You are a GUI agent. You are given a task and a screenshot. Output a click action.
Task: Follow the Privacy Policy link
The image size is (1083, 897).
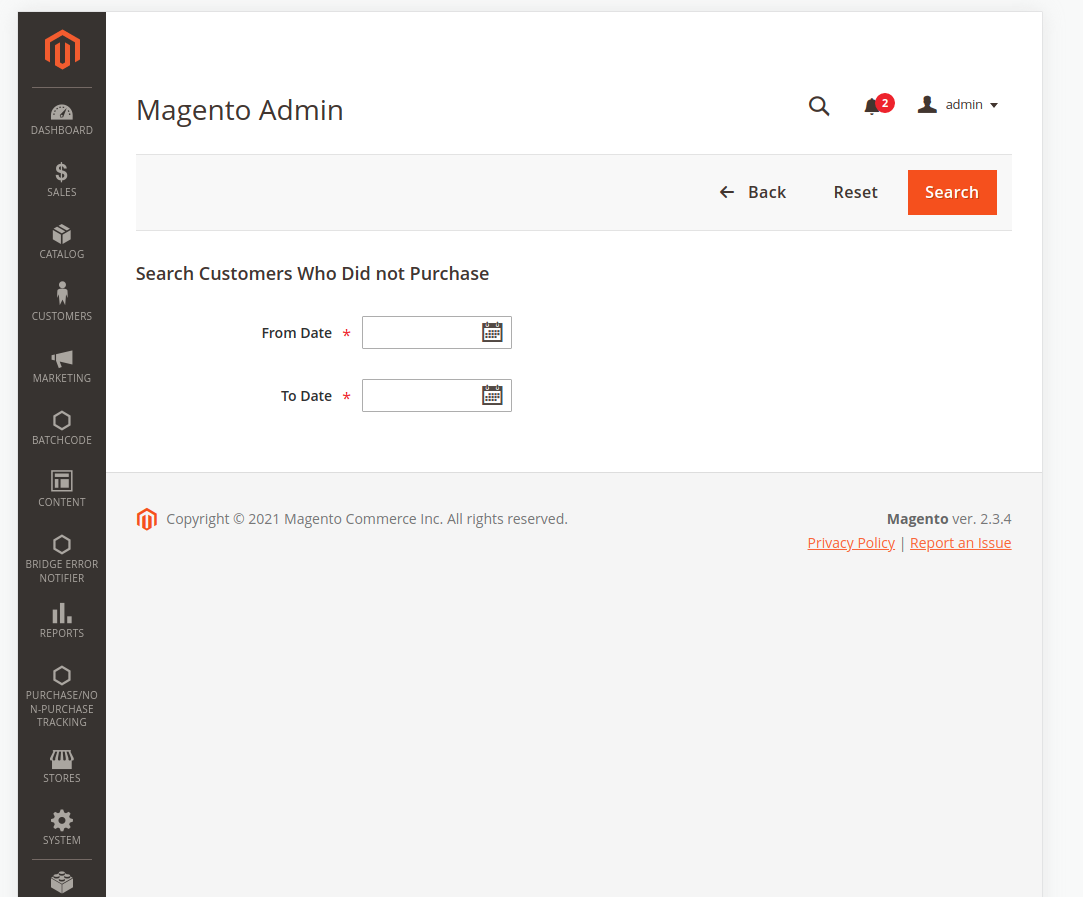tap(851, 543)
